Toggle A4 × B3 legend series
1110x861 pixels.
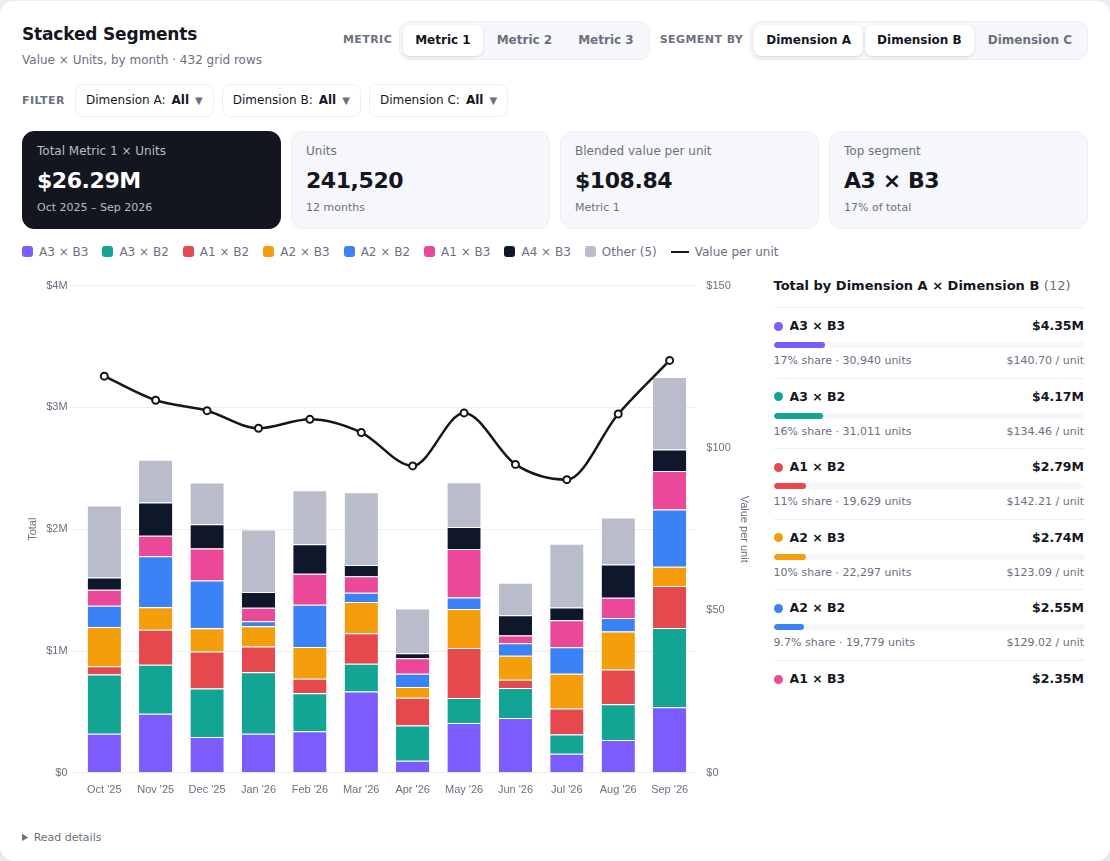[x=537, y=251]
